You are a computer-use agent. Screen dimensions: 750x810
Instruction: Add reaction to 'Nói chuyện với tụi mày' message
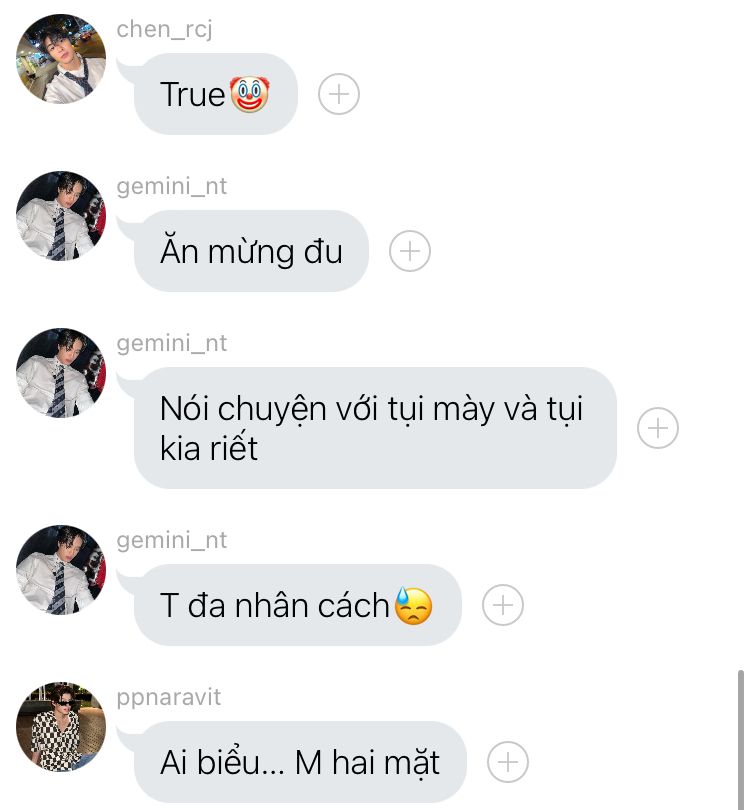tap(658, 428)
